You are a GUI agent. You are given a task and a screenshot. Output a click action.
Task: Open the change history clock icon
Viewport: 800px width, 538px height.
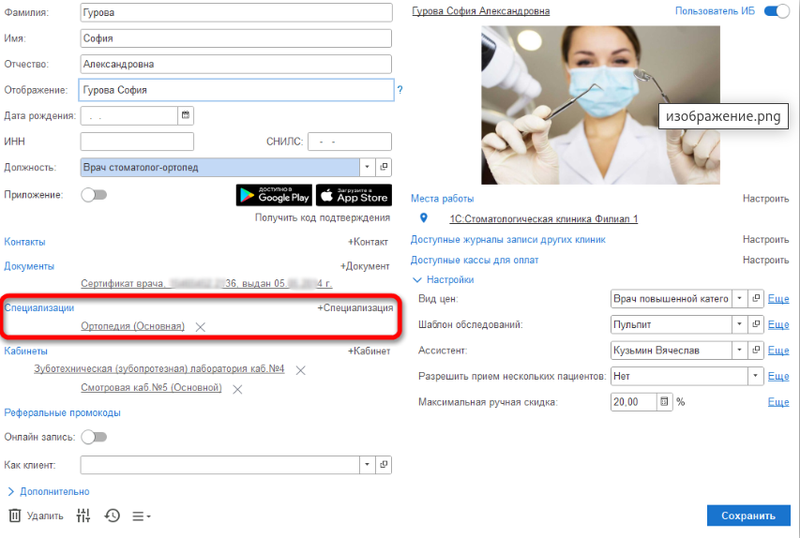click(112, 516)
